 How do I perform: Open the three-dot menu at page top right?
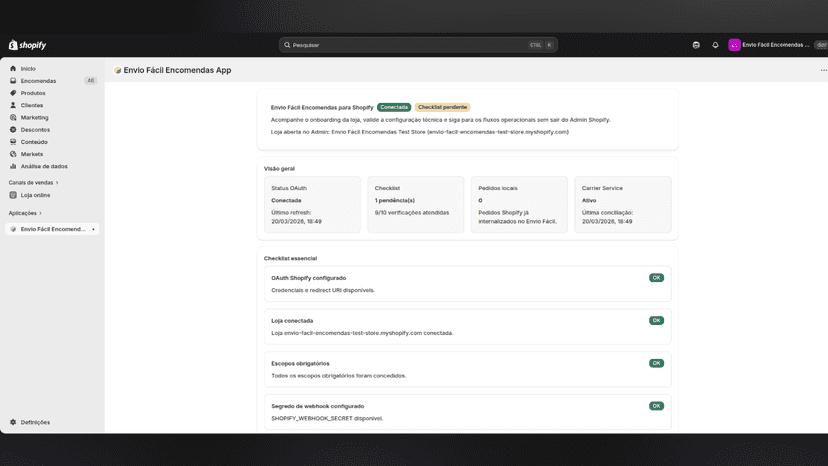click(x=823, y=70)
